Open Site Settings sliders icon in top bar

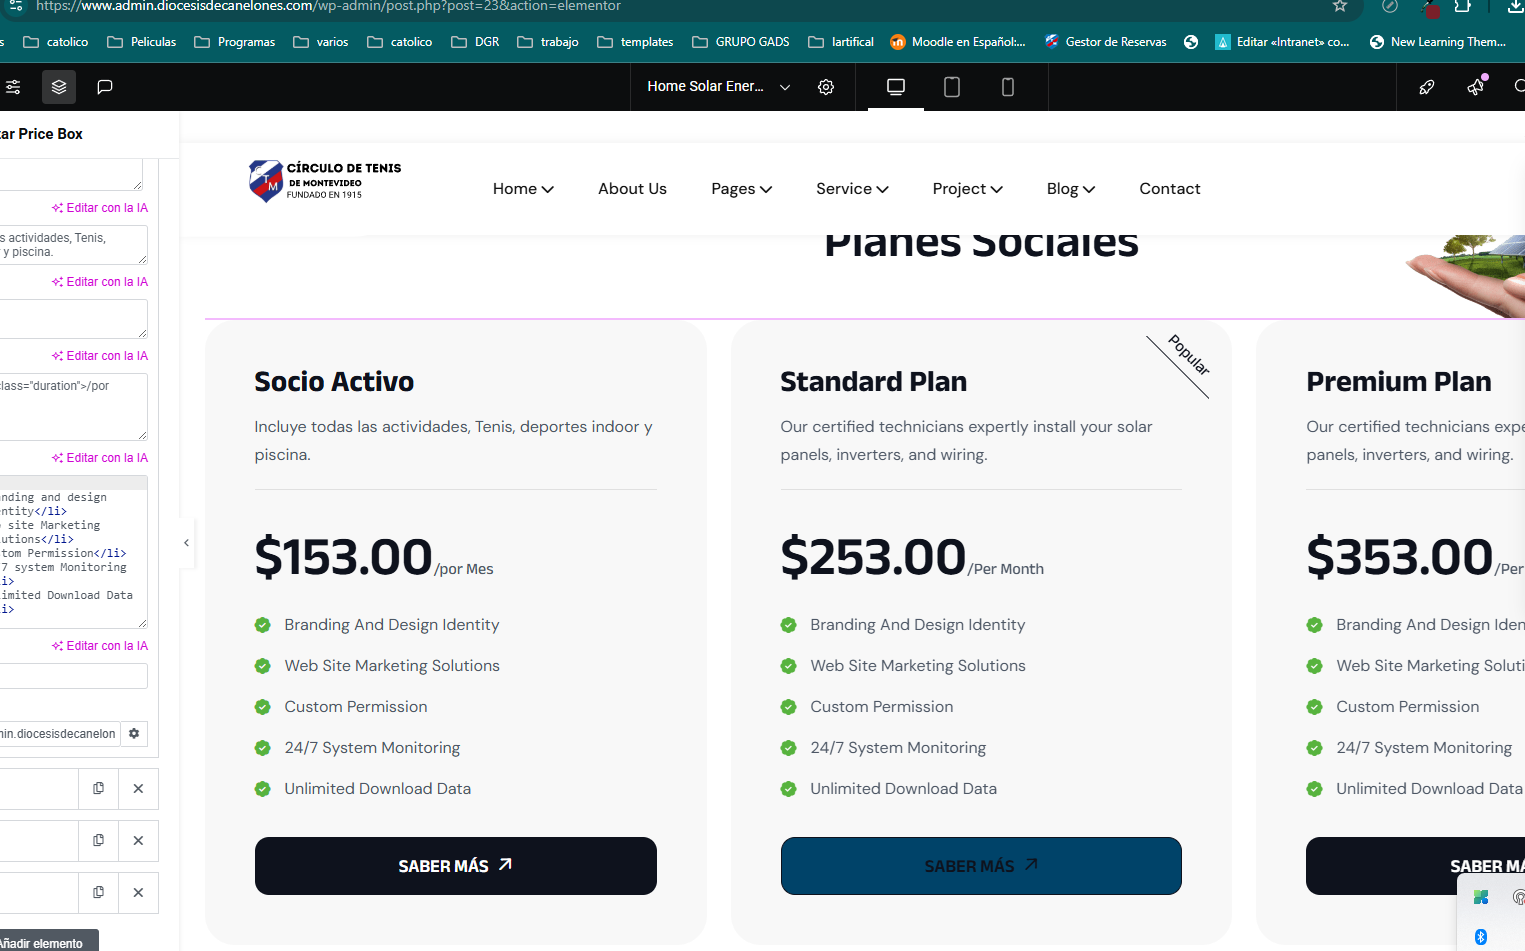coord(13,87)
